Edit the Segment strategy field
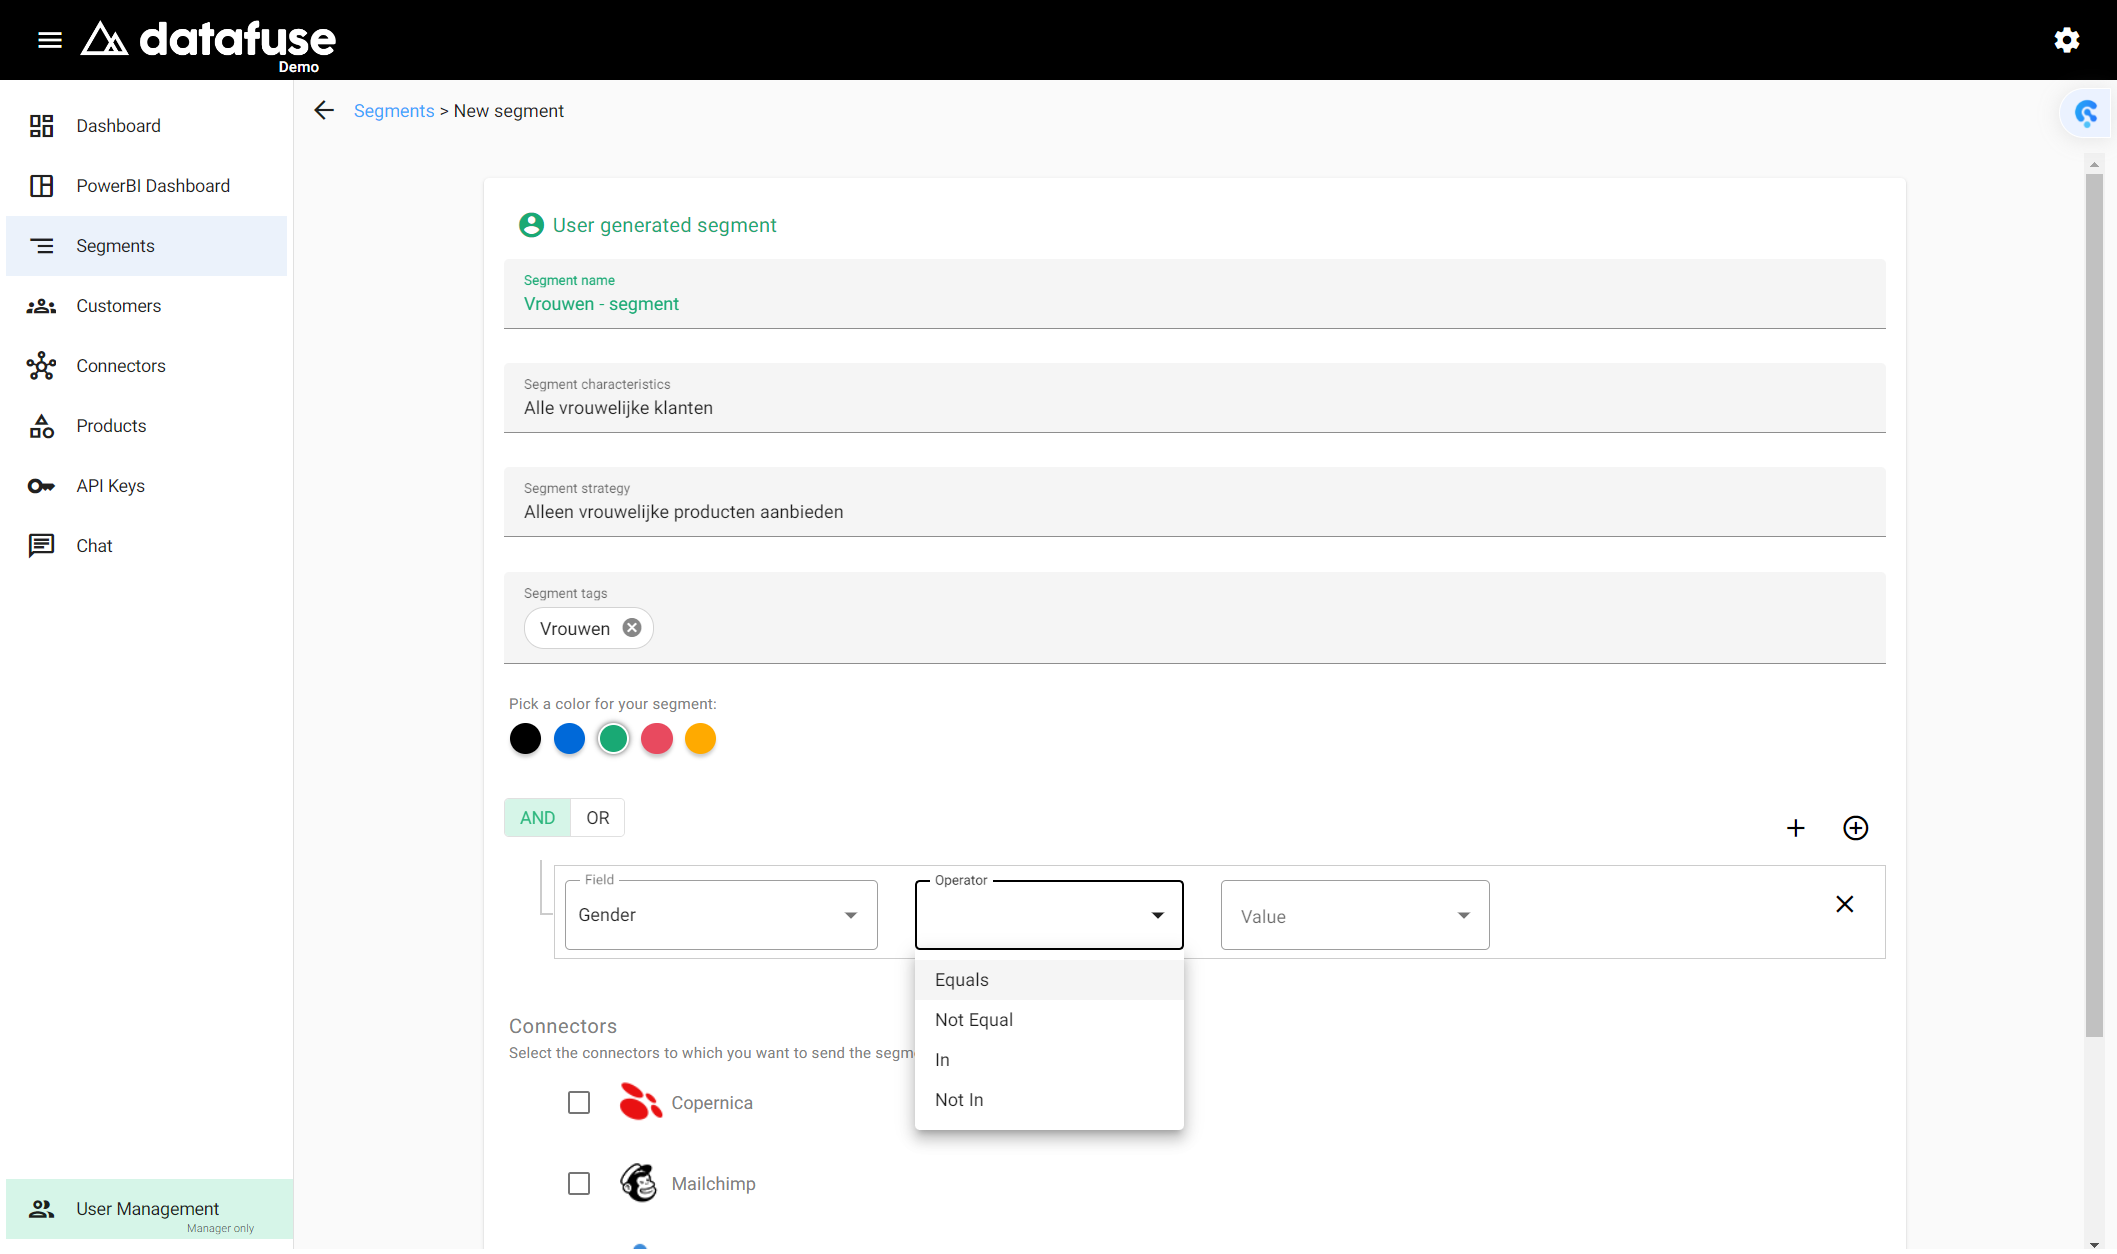Image resolution: width=2117 pixels, height=1254 pixels. 1195,502
